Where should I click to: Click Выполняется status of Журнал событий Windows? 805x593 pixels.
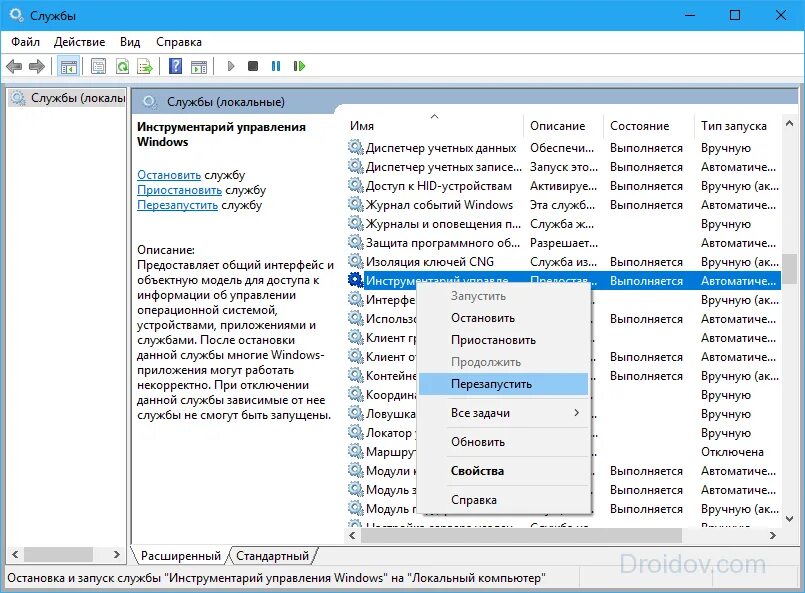pyautogui.click(x=646, y=205)
